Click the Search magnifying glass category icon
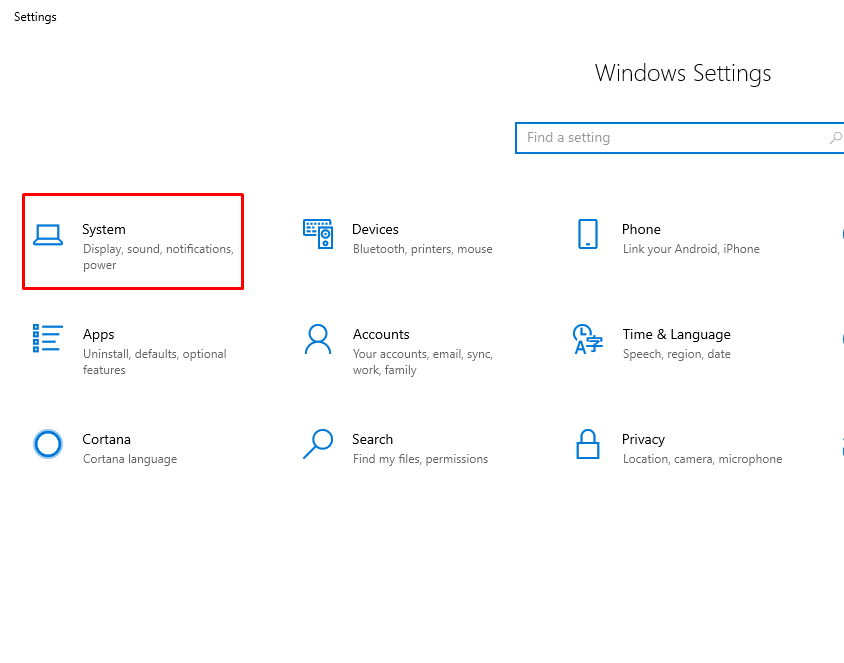Image resolution: width=844 pixels, height=663 pixels. point(318,443)
